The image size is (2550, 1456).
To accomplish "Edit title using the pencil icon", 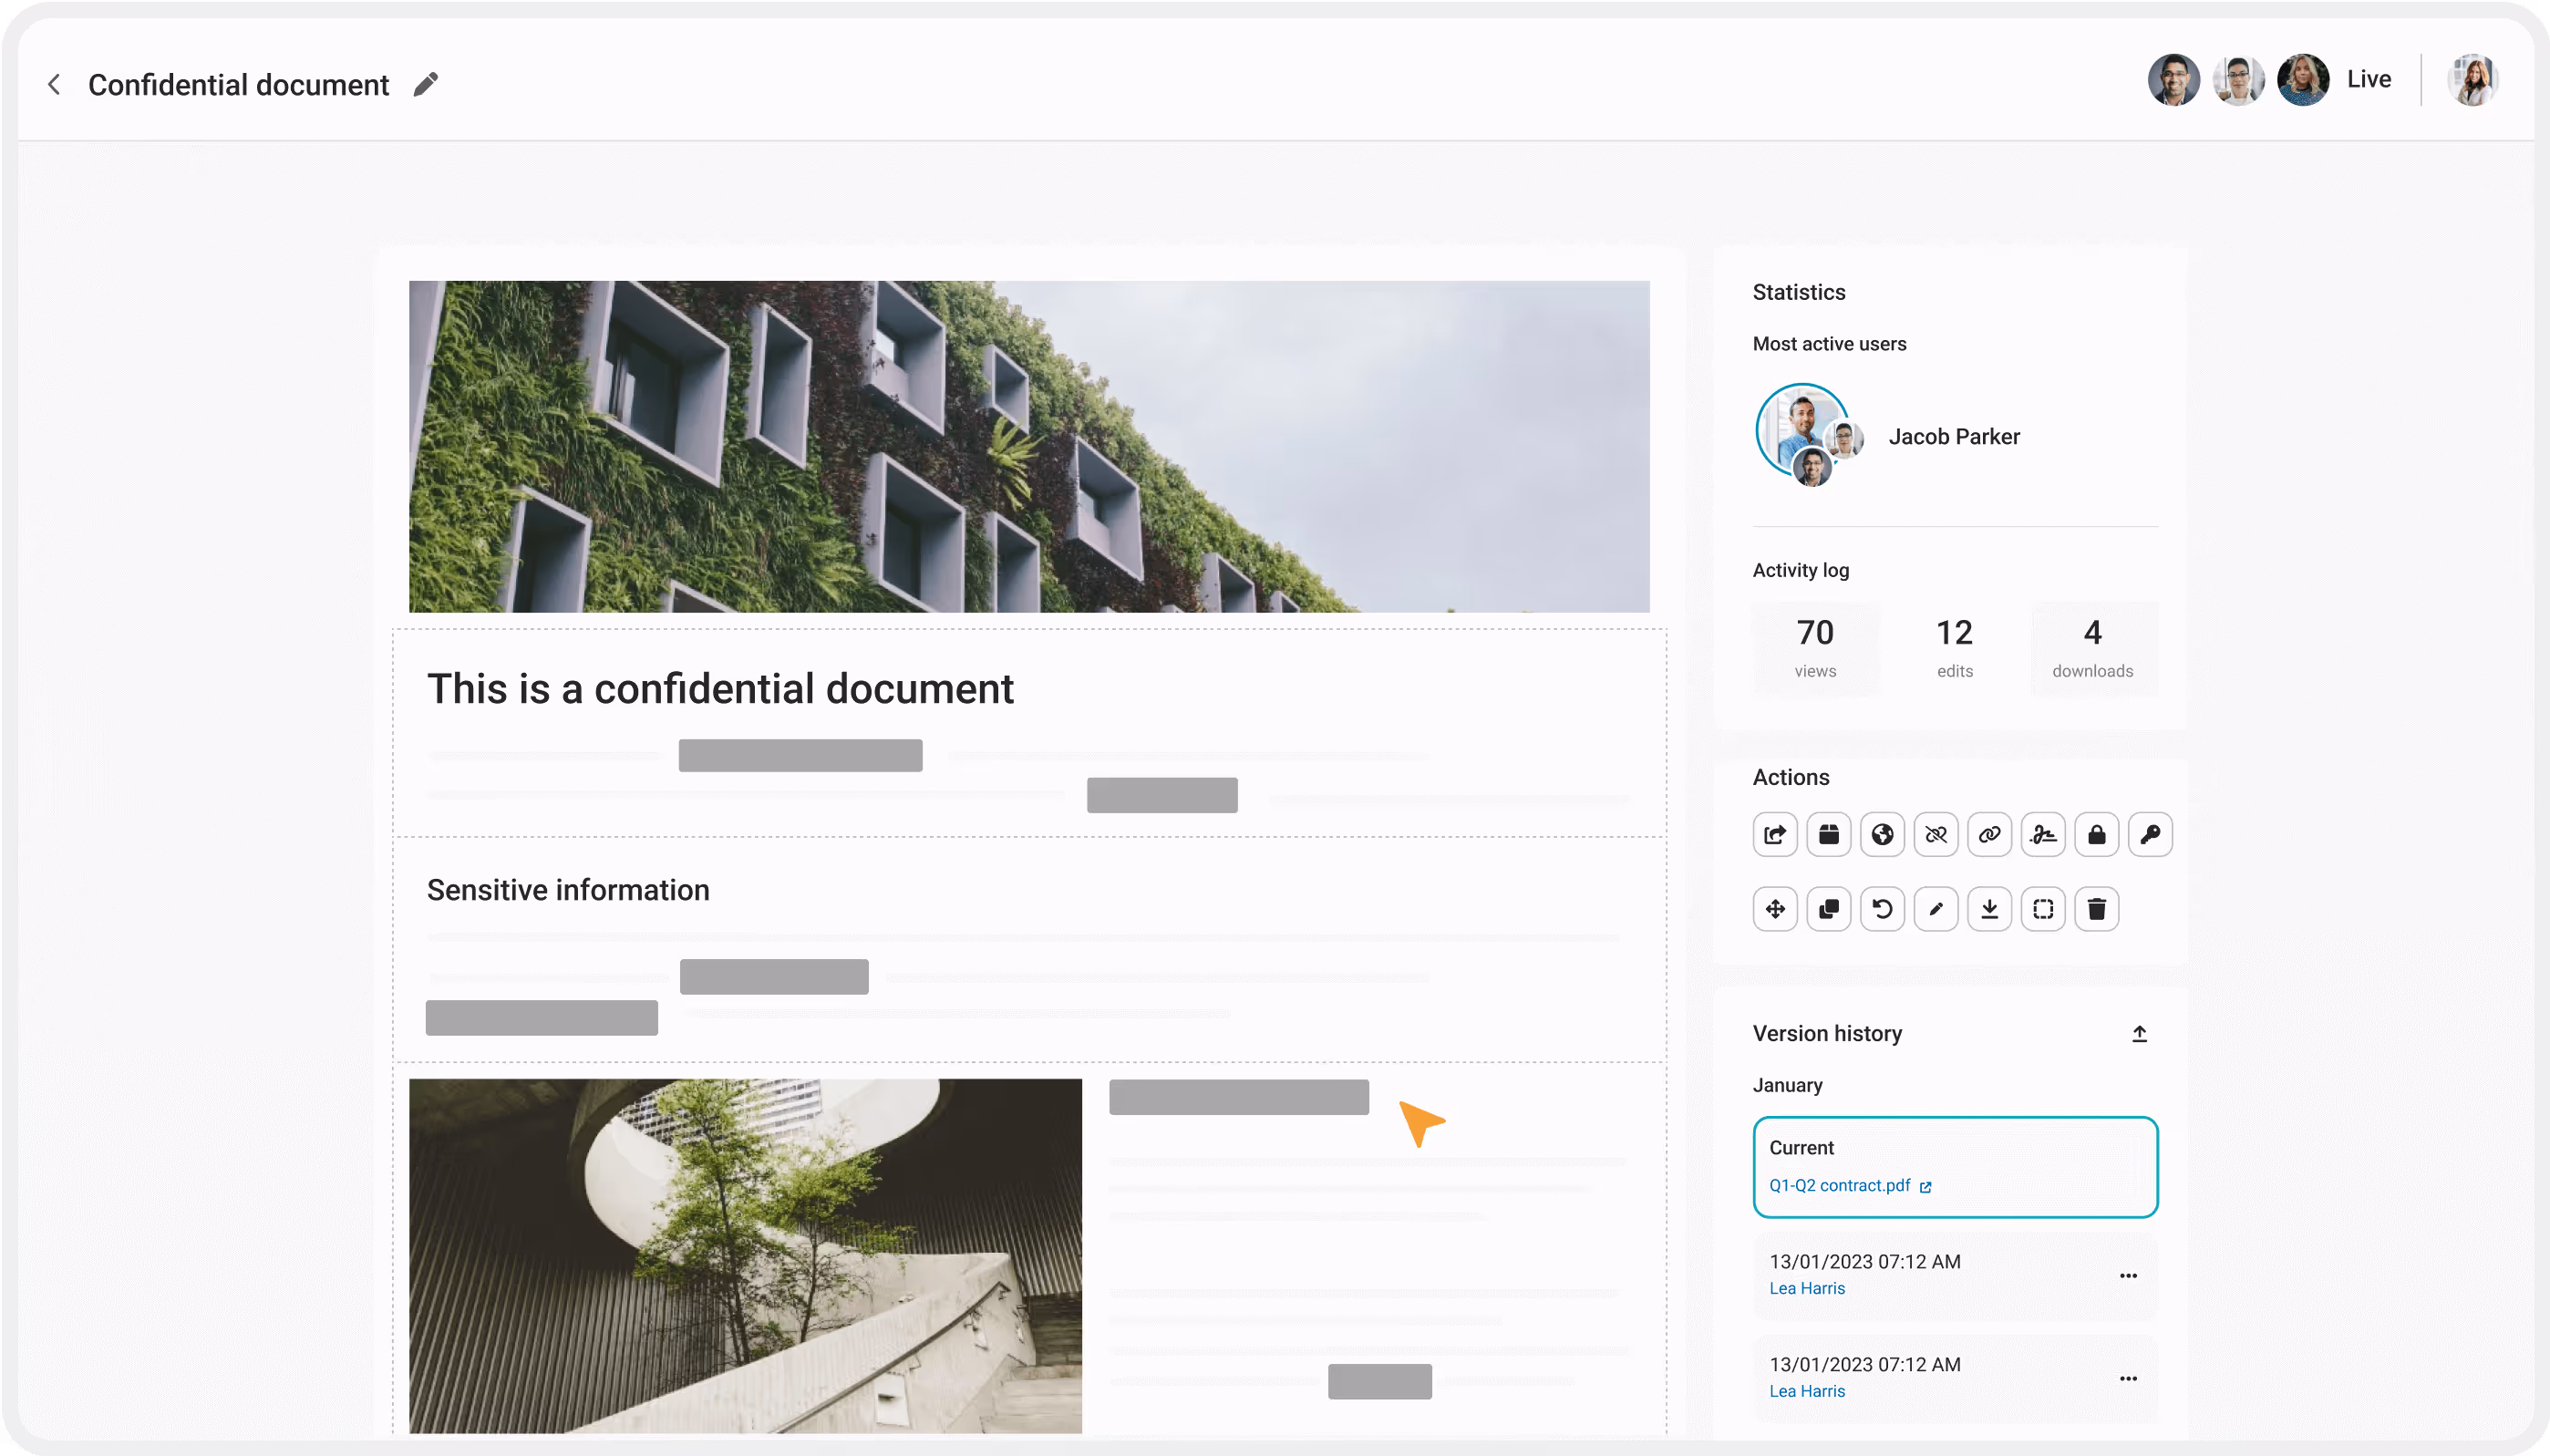I will pos(426,85).
